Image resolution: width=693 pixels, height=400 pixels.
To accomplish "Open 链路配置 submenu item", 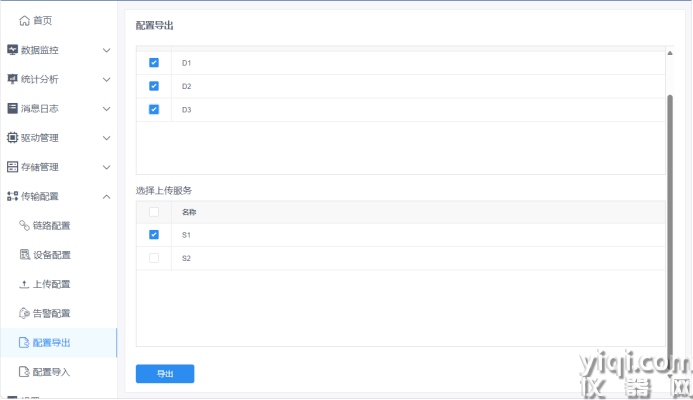I will coord(51,226).
